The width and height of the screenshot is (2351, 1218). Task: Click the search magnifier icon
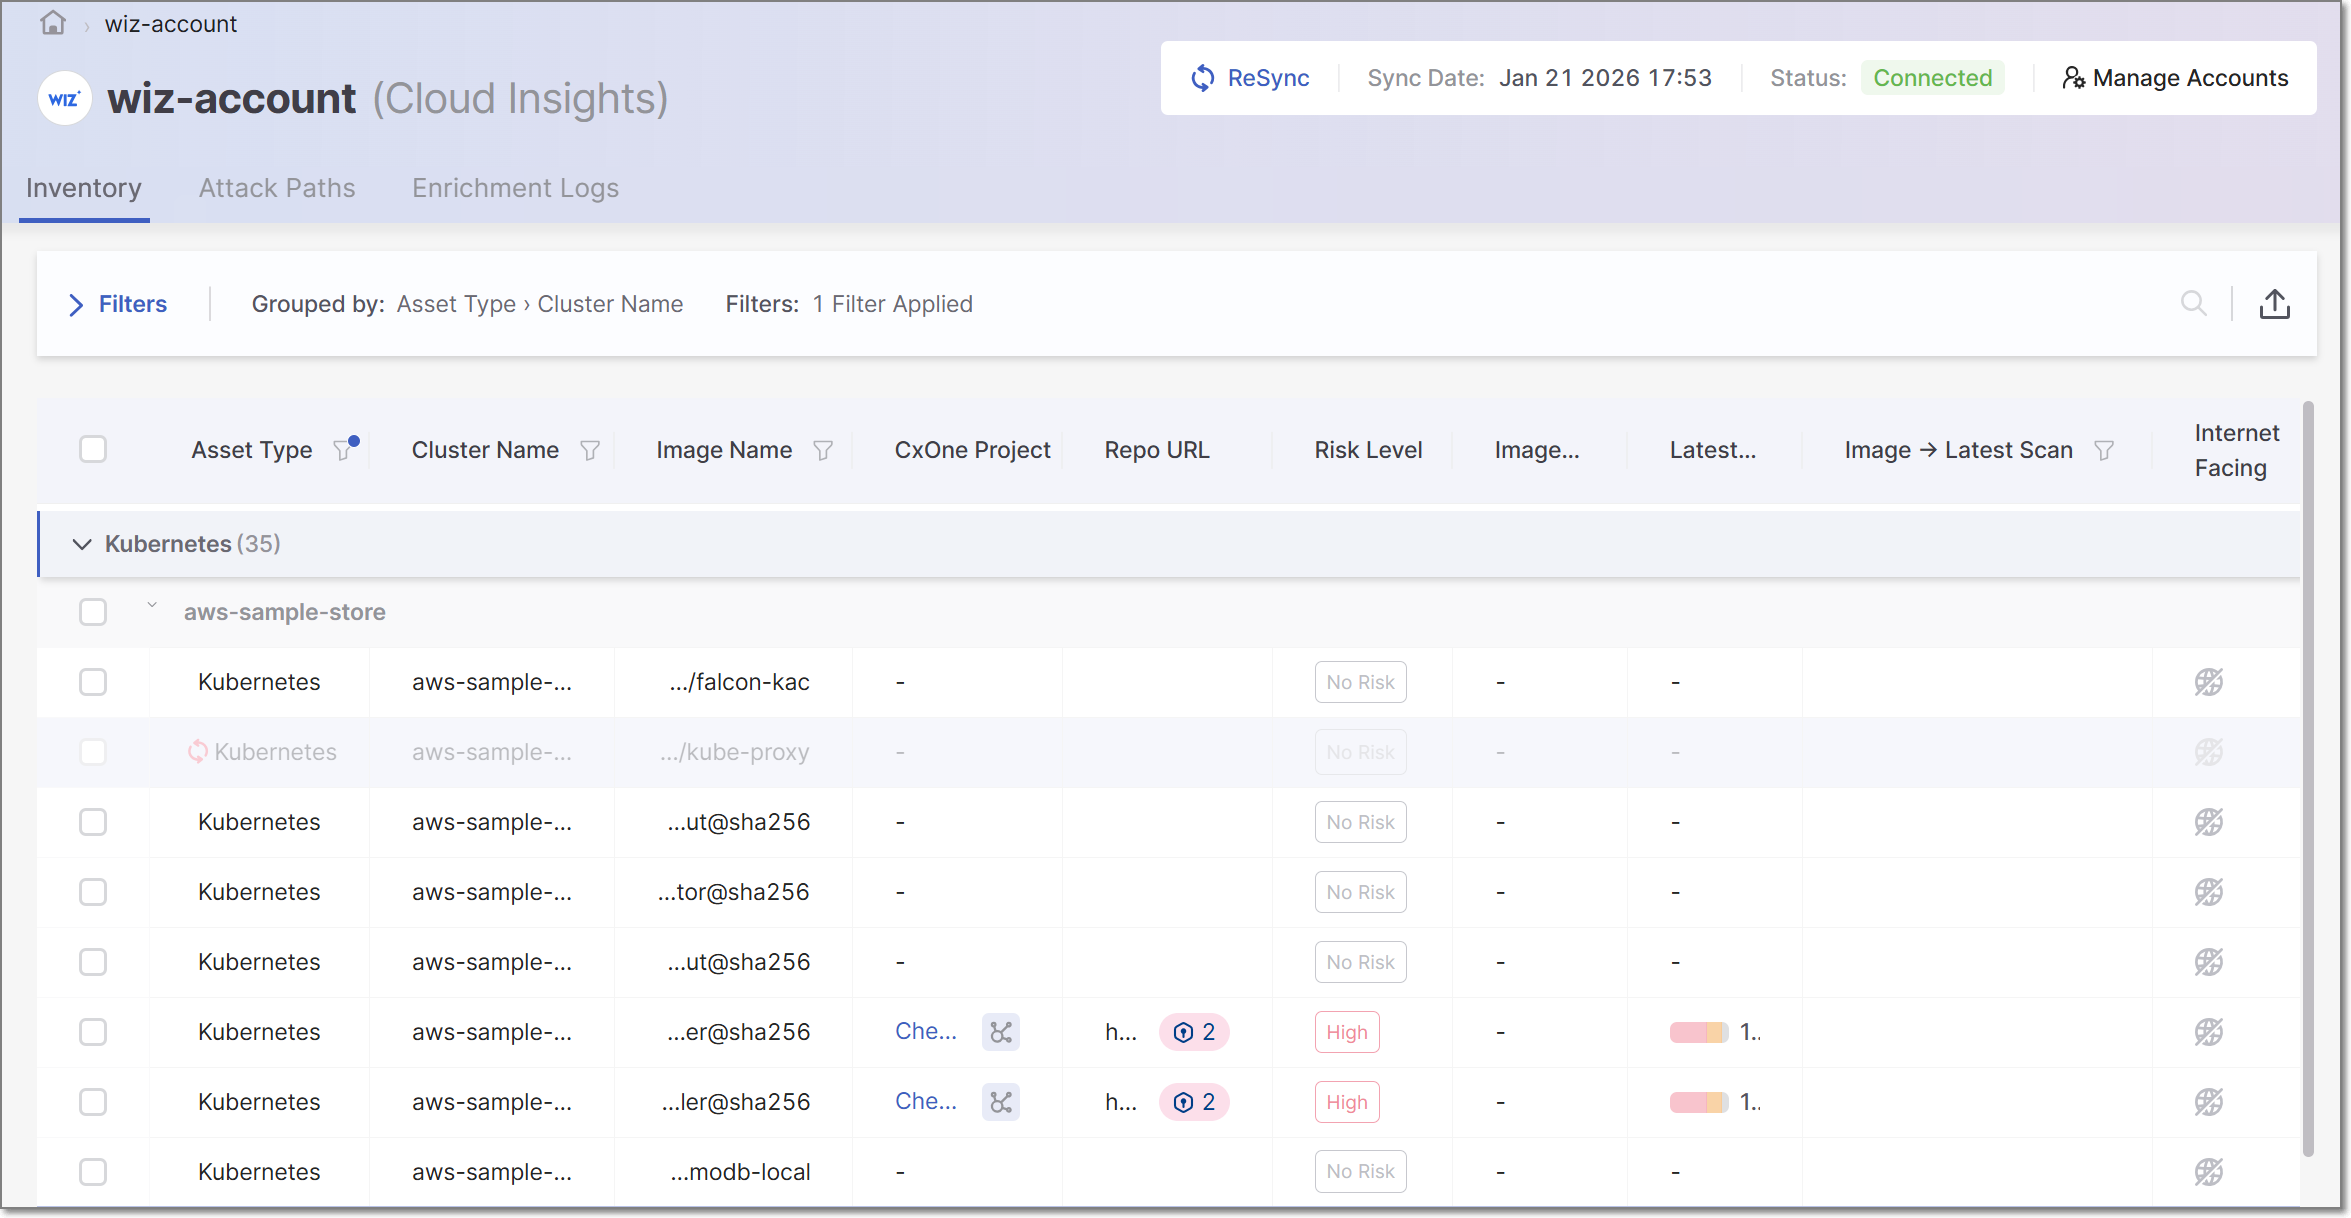[x=2193, y=303]
